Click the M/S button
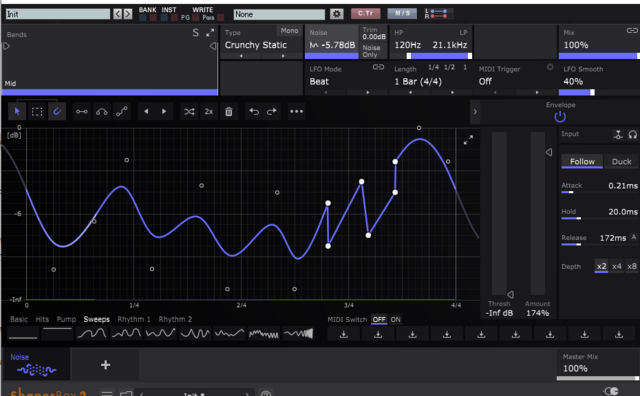 (x=402, y=13)
